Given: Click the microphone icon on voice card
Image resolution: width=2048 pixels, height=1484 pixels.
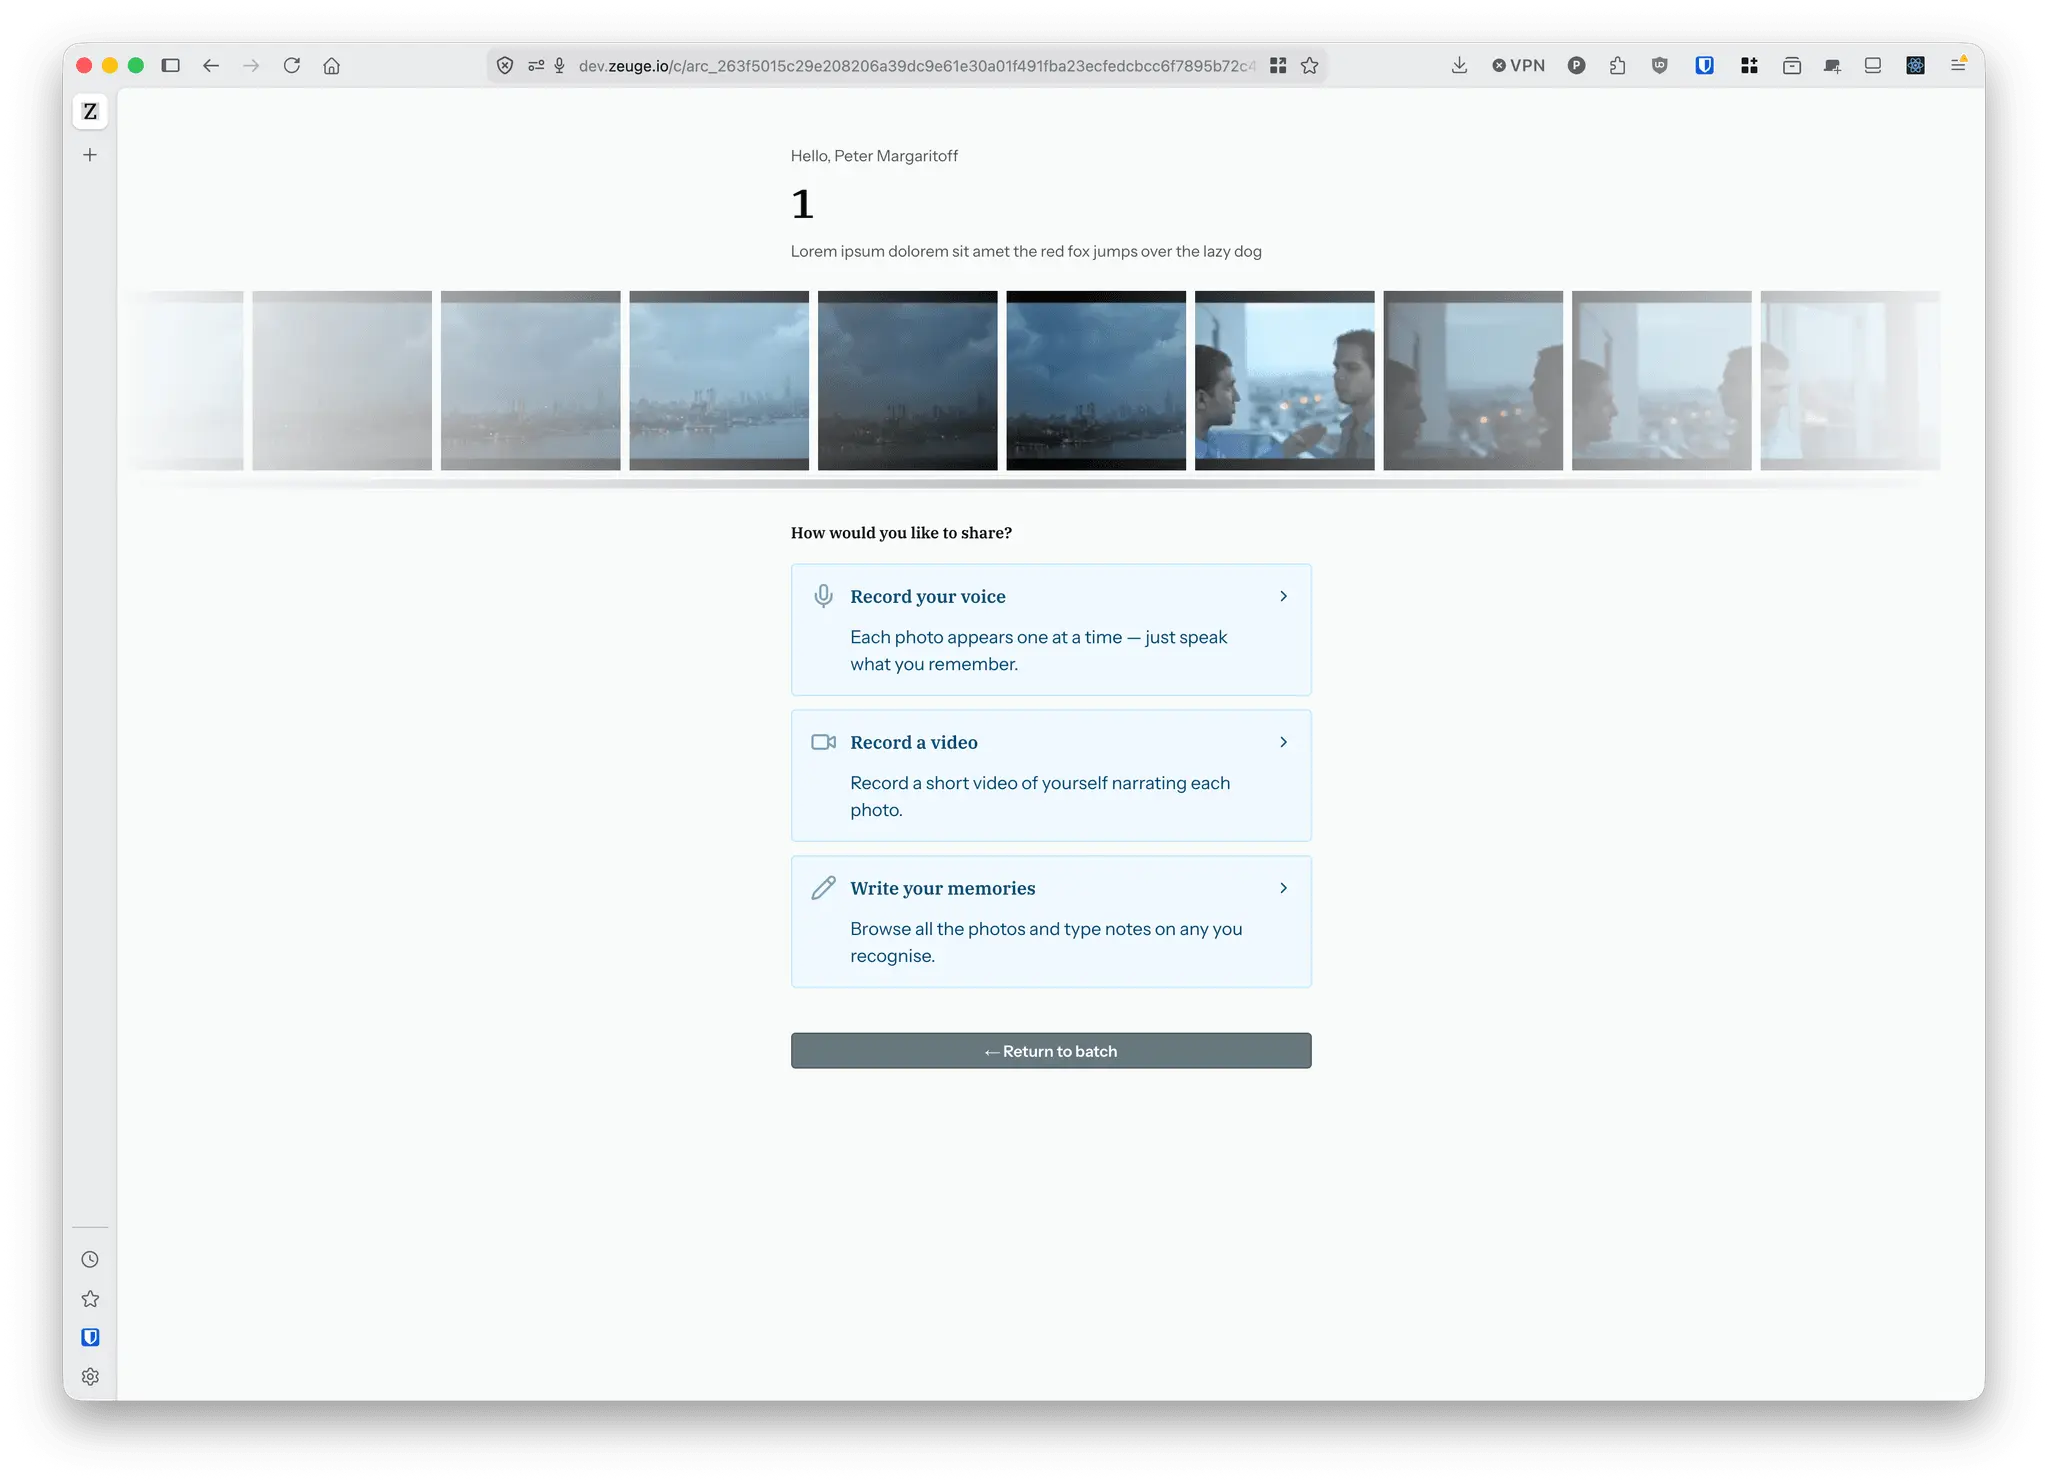Looking at the screenshot, I should point(823,597).
